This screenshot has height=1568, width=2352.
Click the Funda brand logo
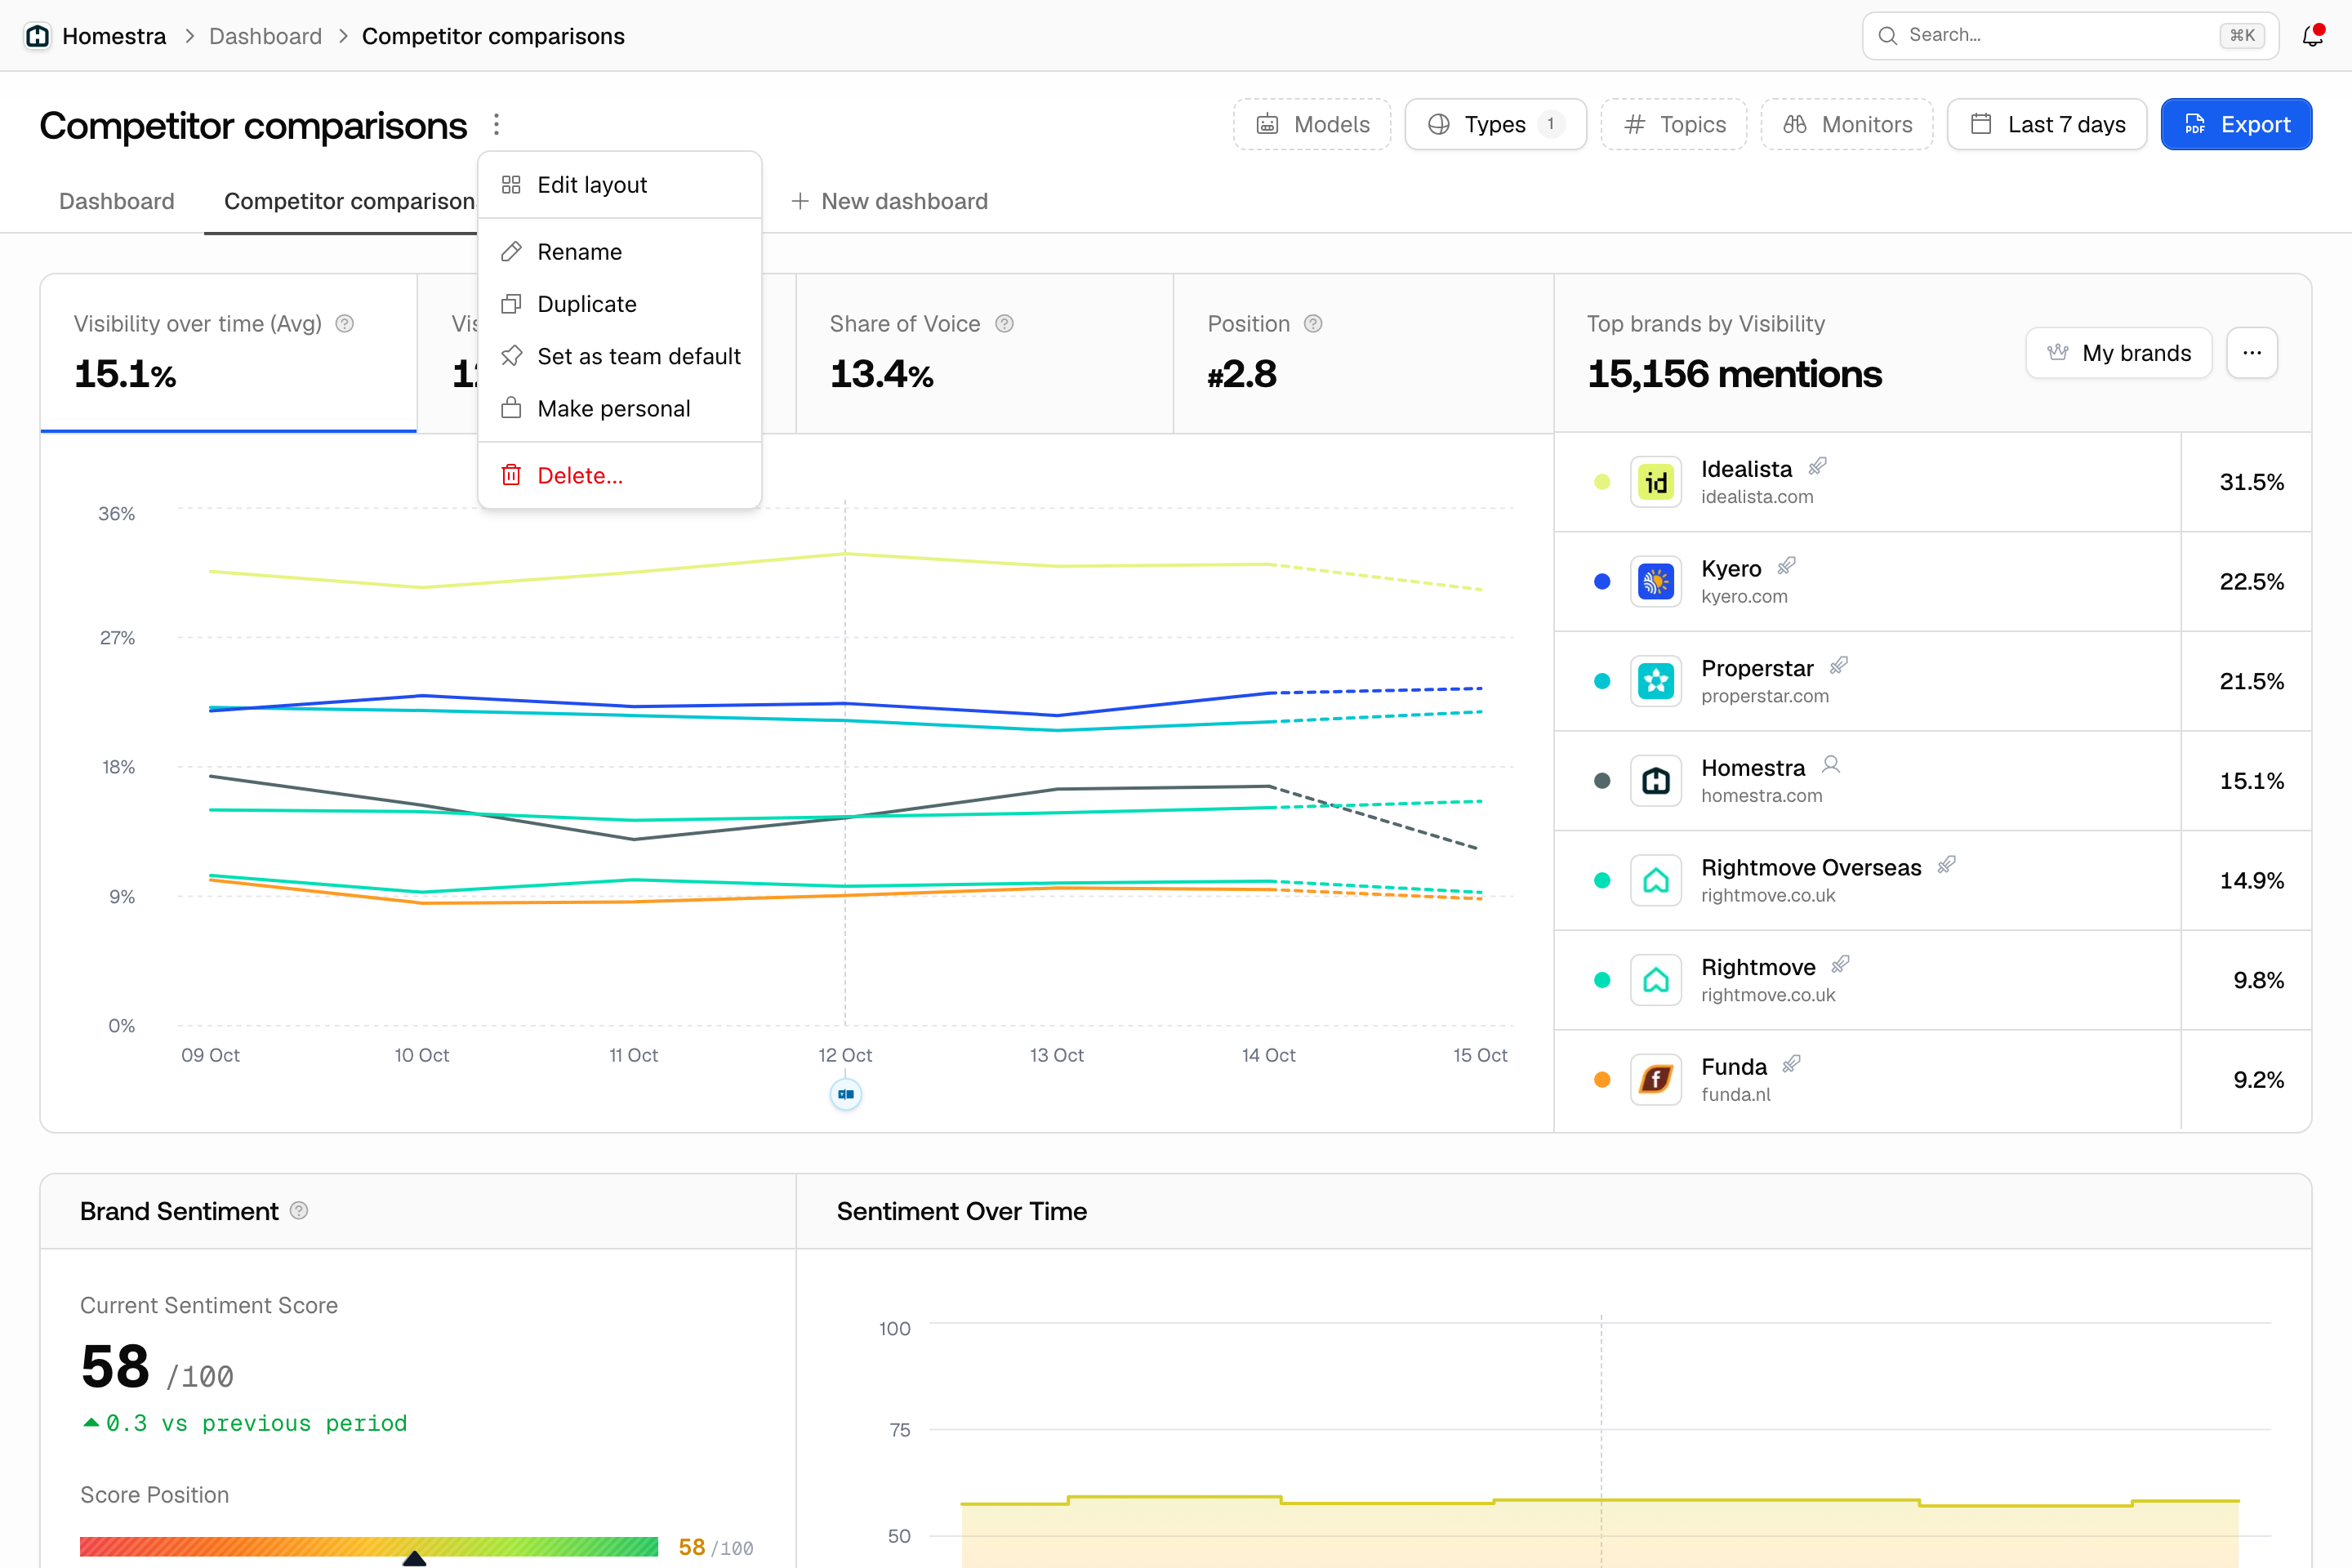(x=1656, y=1080)
